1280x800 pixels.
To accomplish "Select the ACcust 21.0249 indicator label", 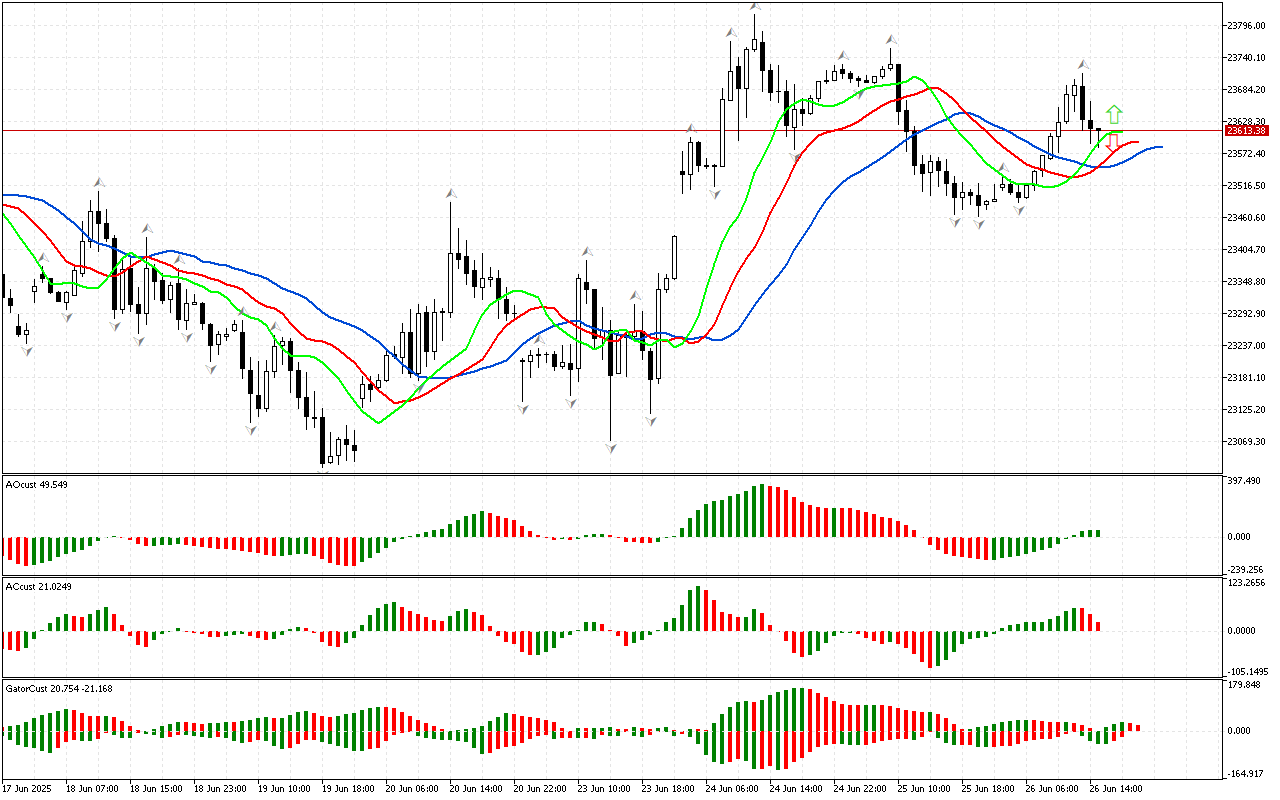I will 38,586.
